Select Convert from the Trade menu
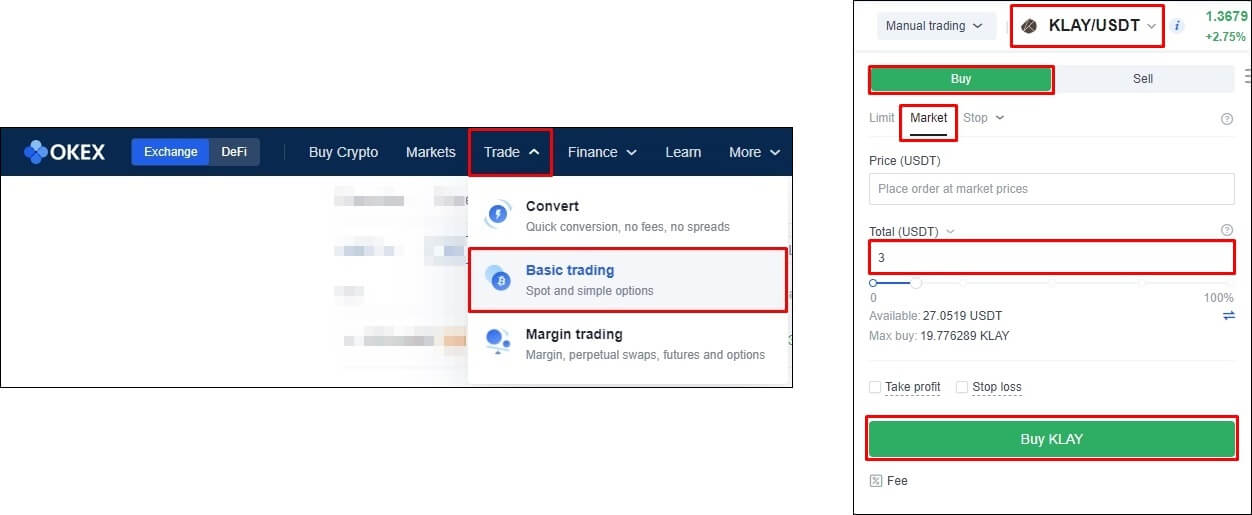The width and height of the screenshot is (1252, 515). click(627, 215)
